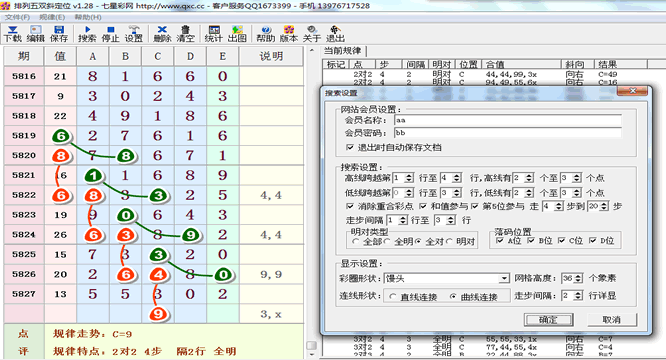The height and width of the screenshot is (360, 666).
Task: Adjust 走步间隔 first spinner showing 1
Action: 397,220
